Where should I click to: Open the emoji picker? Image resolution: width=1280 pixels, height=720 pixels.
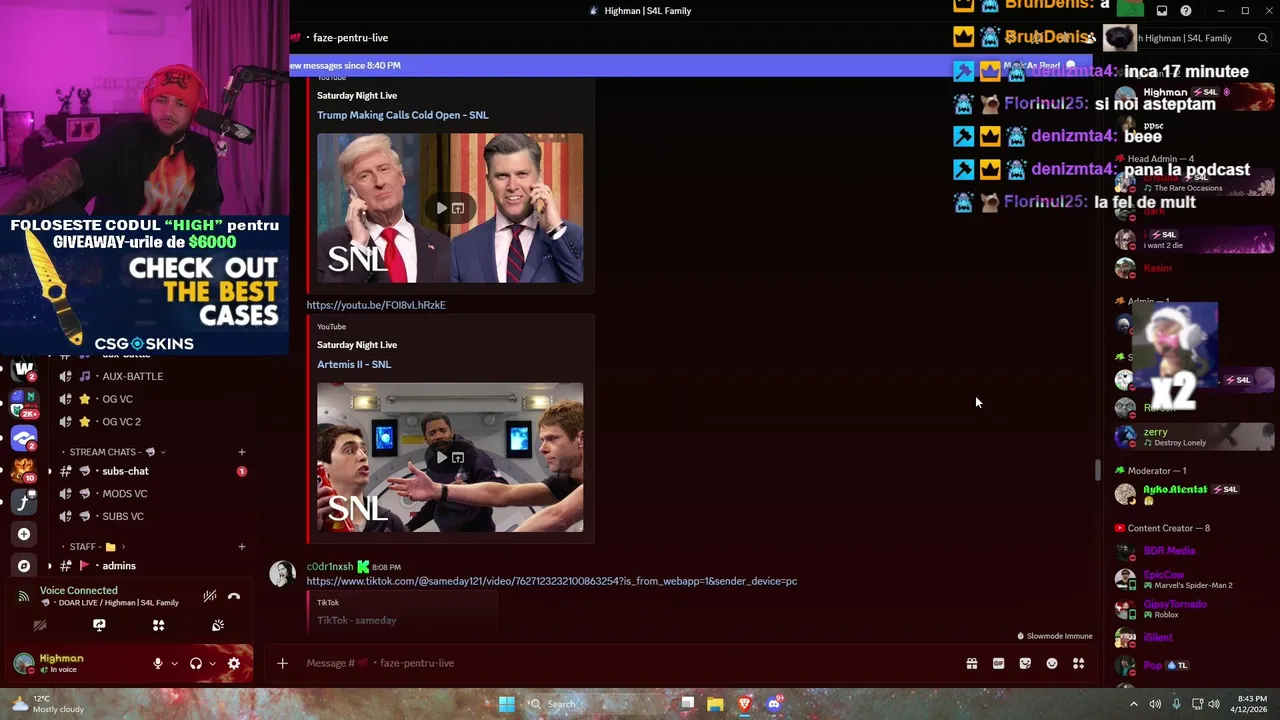[x=1052, y=663]
